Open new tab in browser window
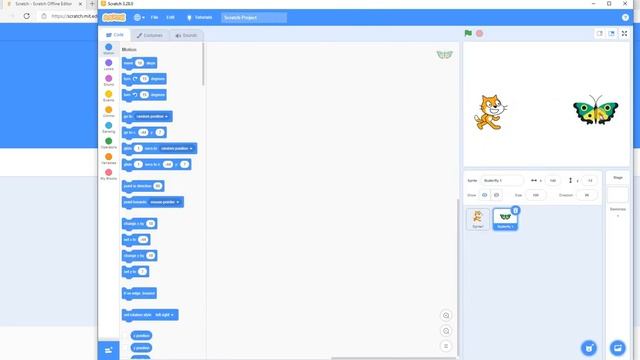The height and width of the screenshot is (360, 640). coord(91,4)
